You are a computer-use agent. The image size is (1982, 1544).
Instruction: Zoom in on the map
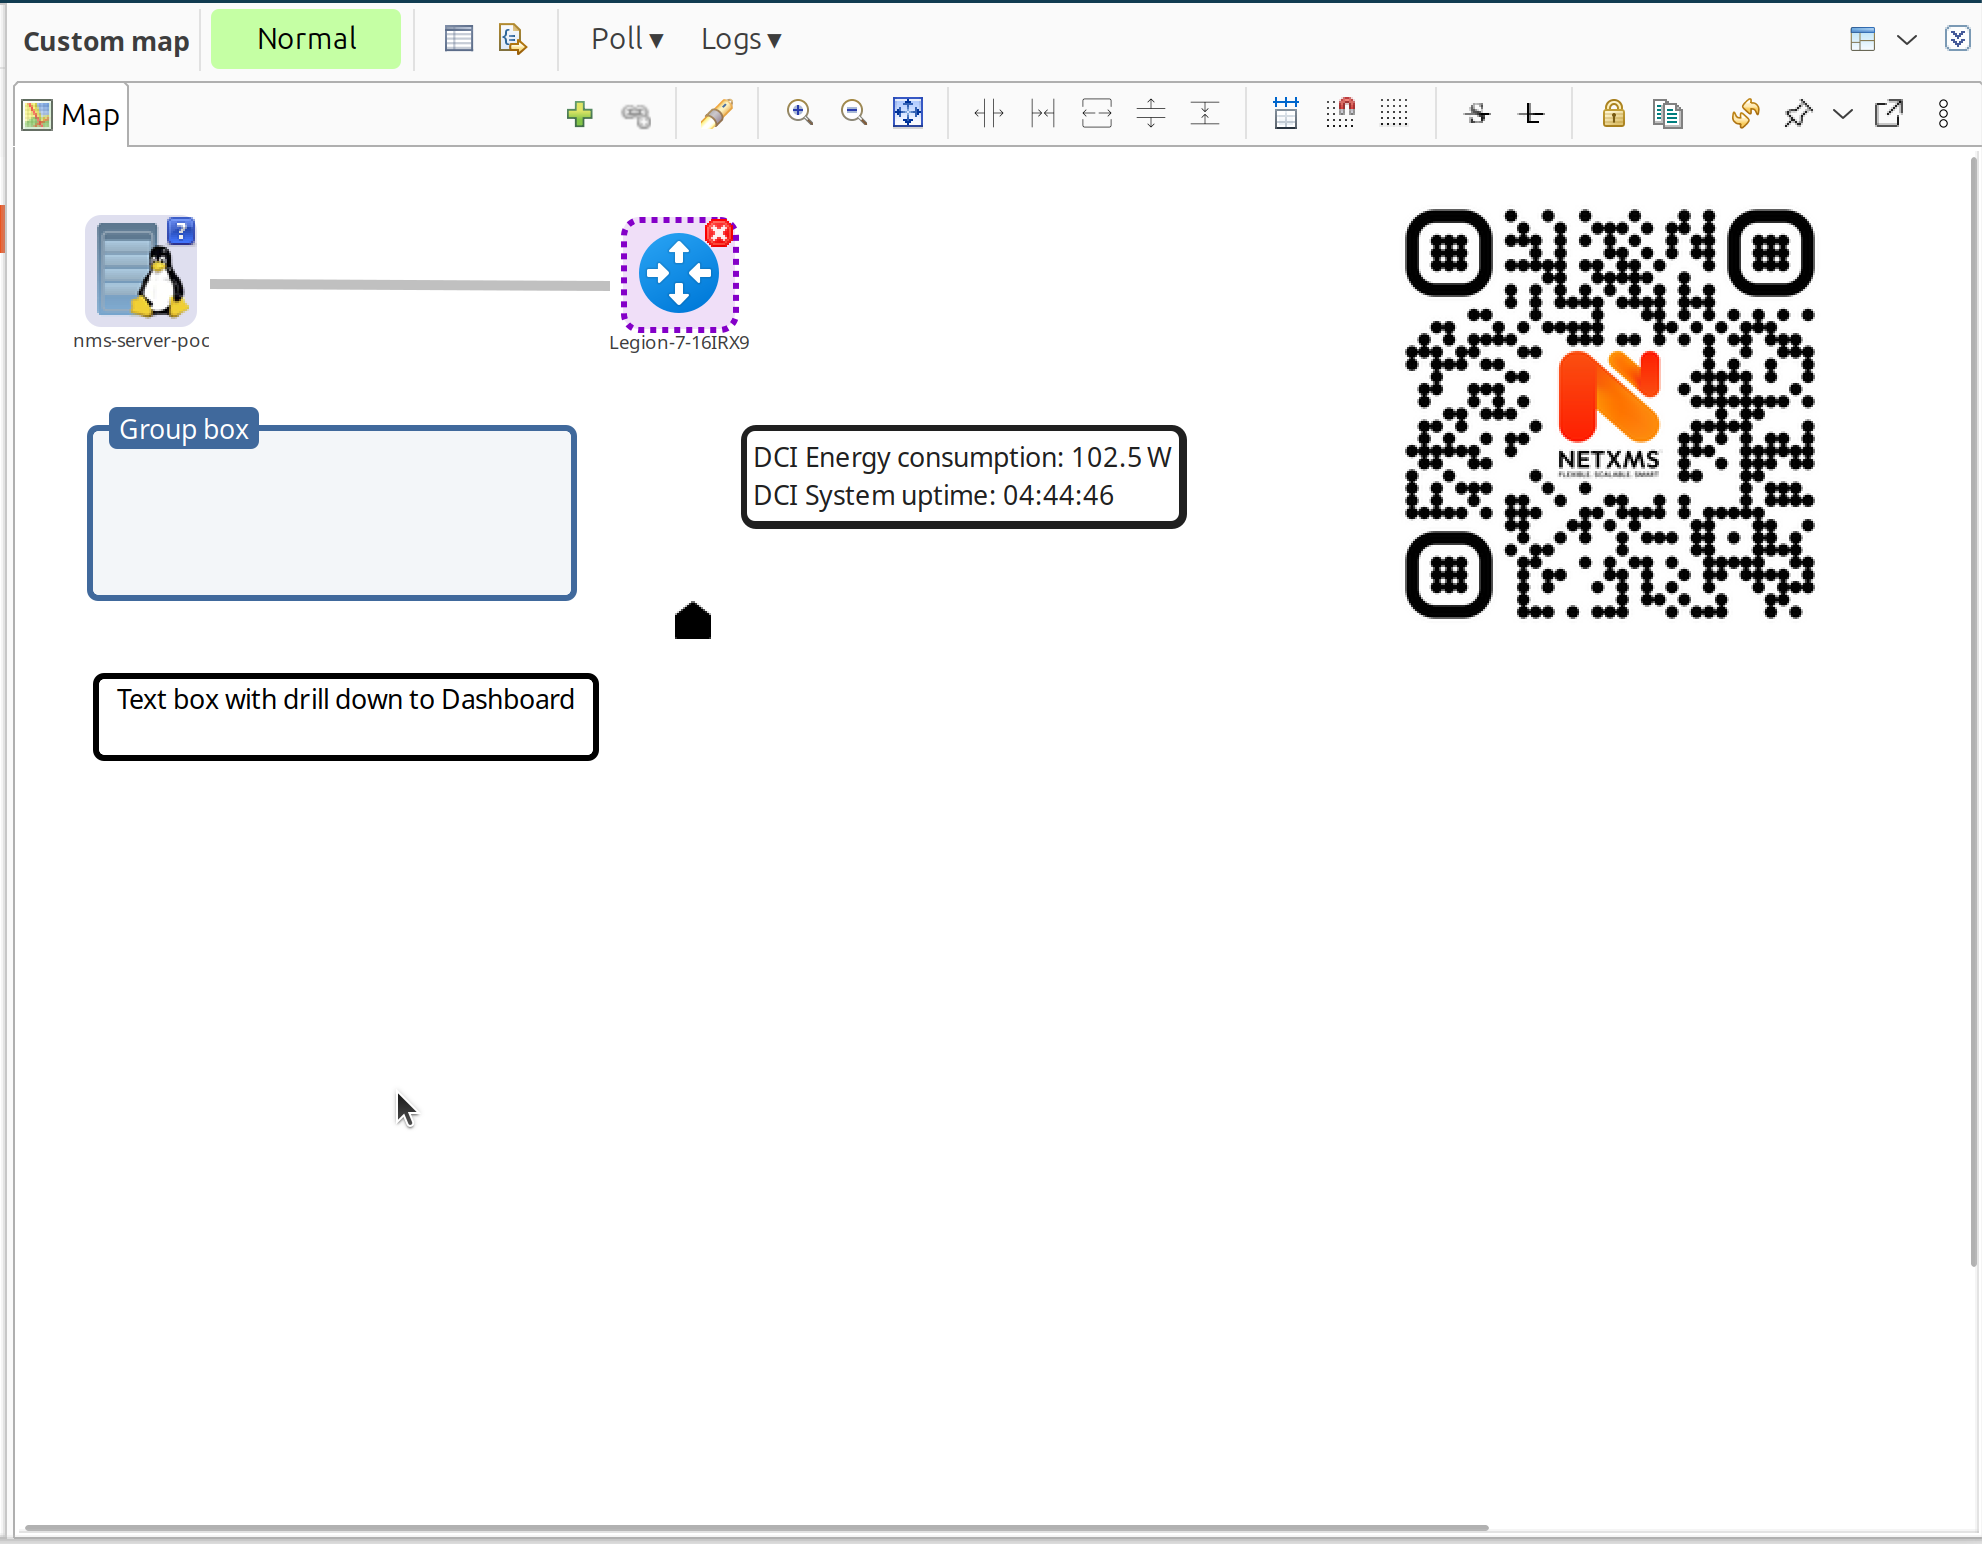(800, 113)
